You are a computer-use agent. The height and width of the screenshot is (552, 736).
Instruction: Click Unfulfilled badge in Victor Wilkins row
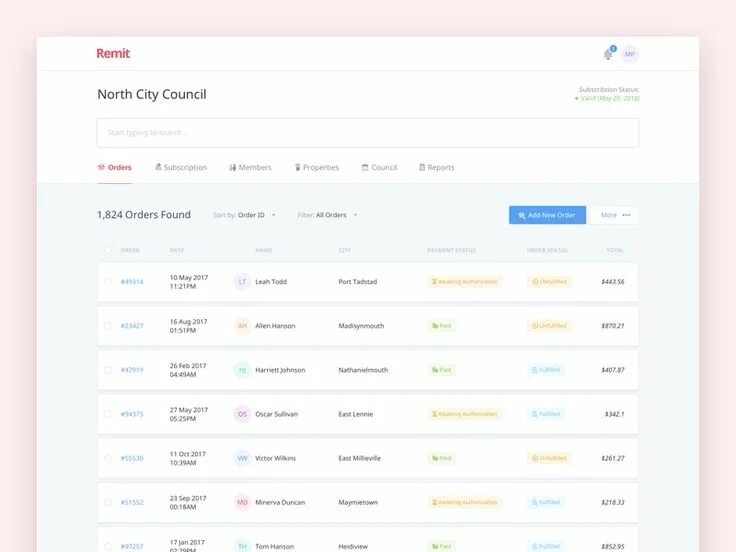[549, 458]
